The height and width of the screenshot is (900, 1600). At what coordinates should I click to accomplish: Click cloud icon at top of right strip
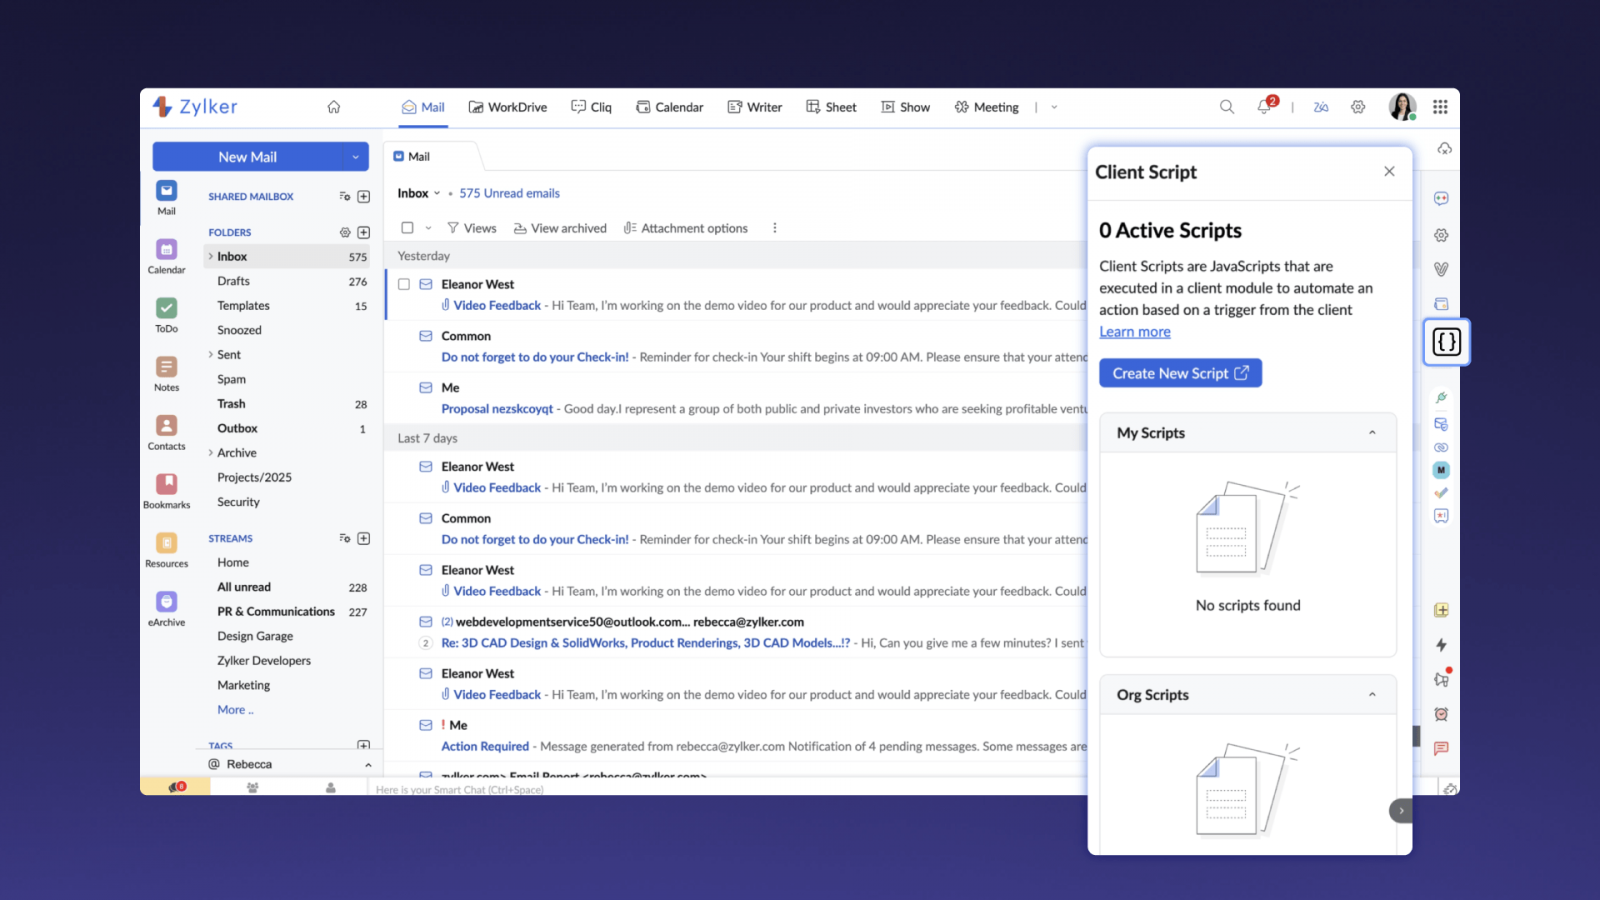[x=1445, y=148]
